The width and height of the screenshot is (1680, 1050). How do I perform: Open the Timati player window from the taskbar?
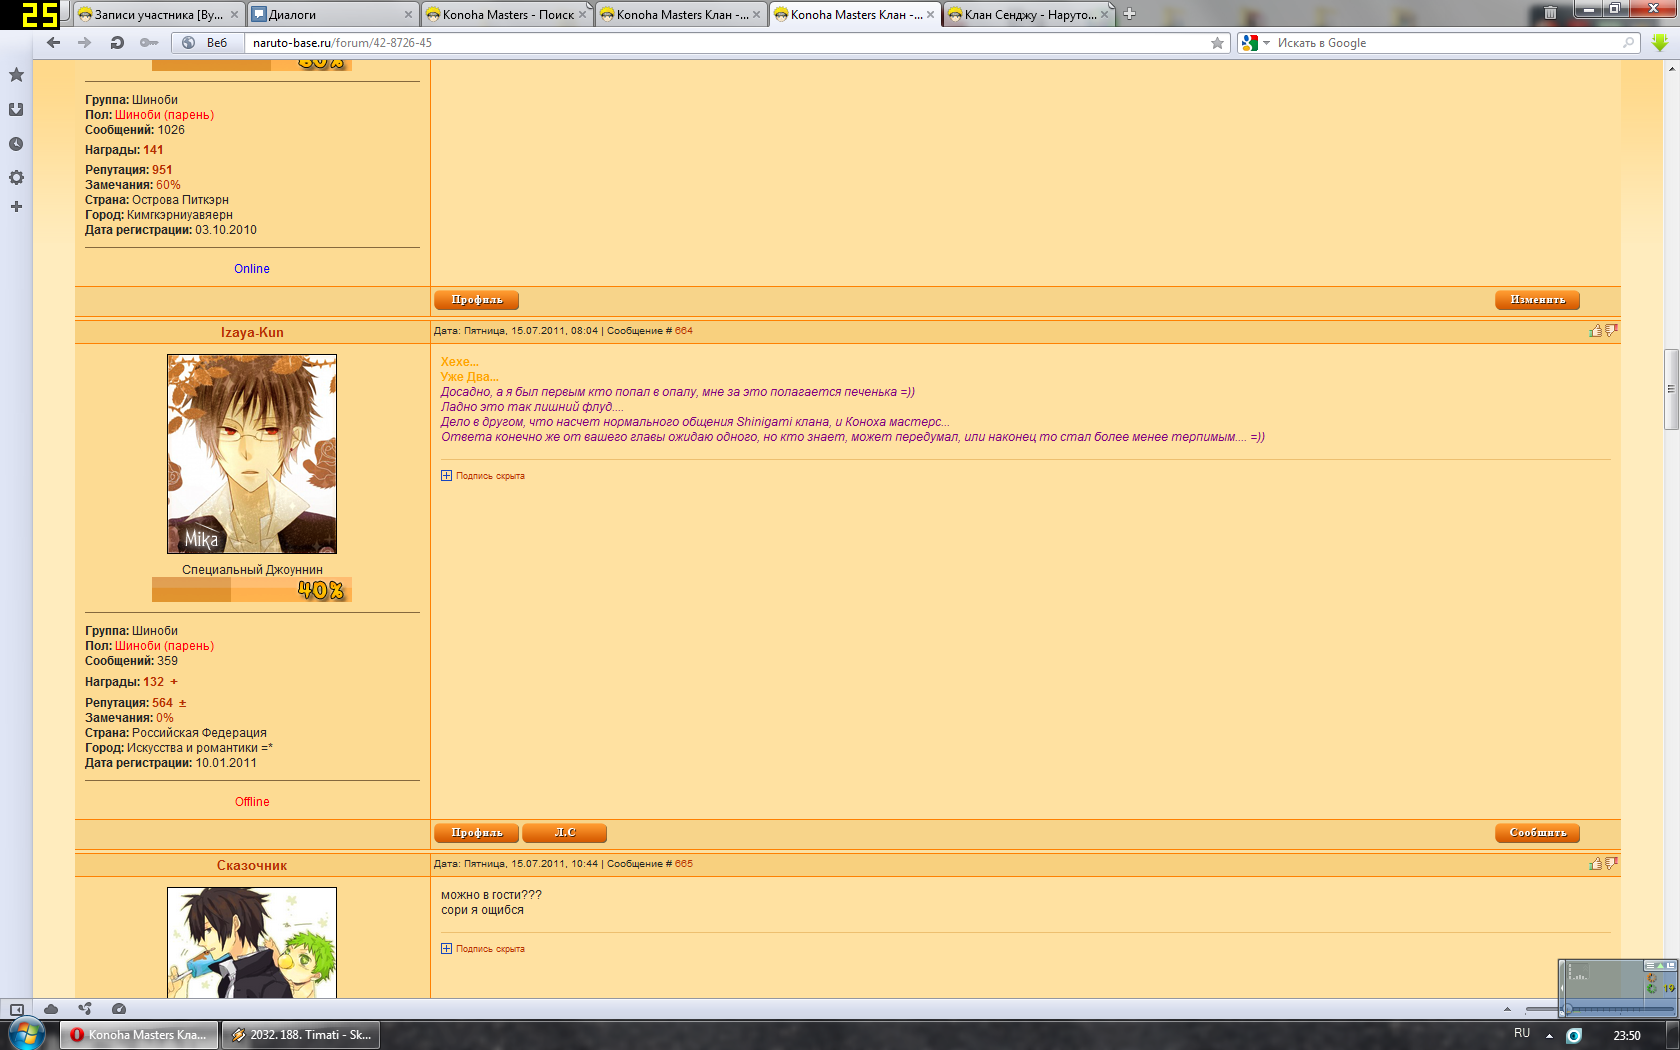pos(302,1035)
